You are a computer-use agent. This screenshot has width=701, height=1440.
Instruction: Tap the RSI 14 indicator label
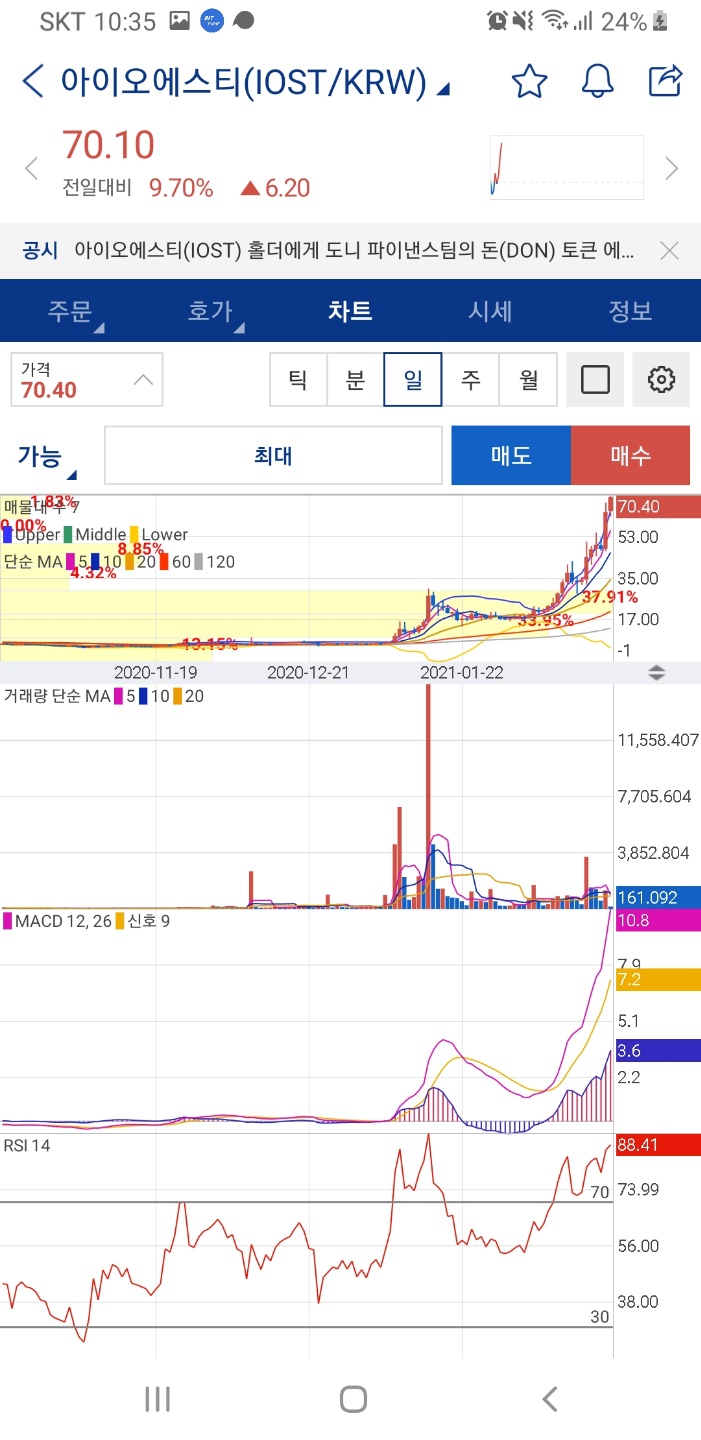tap(27, 1146)
